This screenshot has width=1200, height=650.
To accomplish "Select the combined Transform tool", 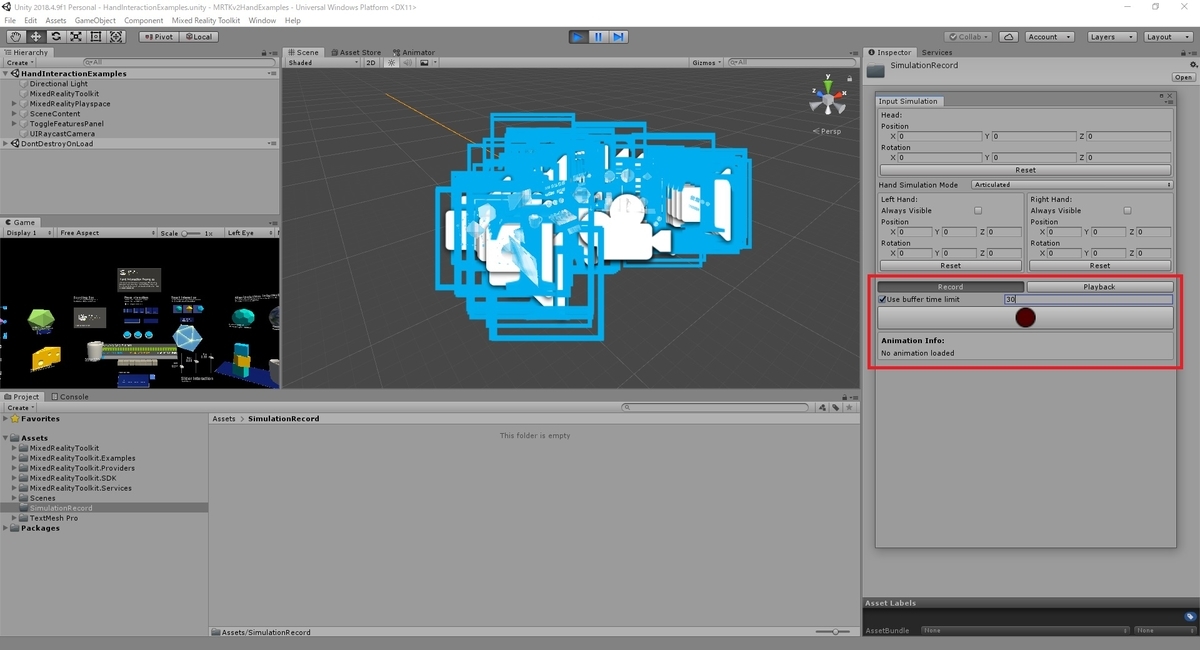I will [x=116, y=37].
